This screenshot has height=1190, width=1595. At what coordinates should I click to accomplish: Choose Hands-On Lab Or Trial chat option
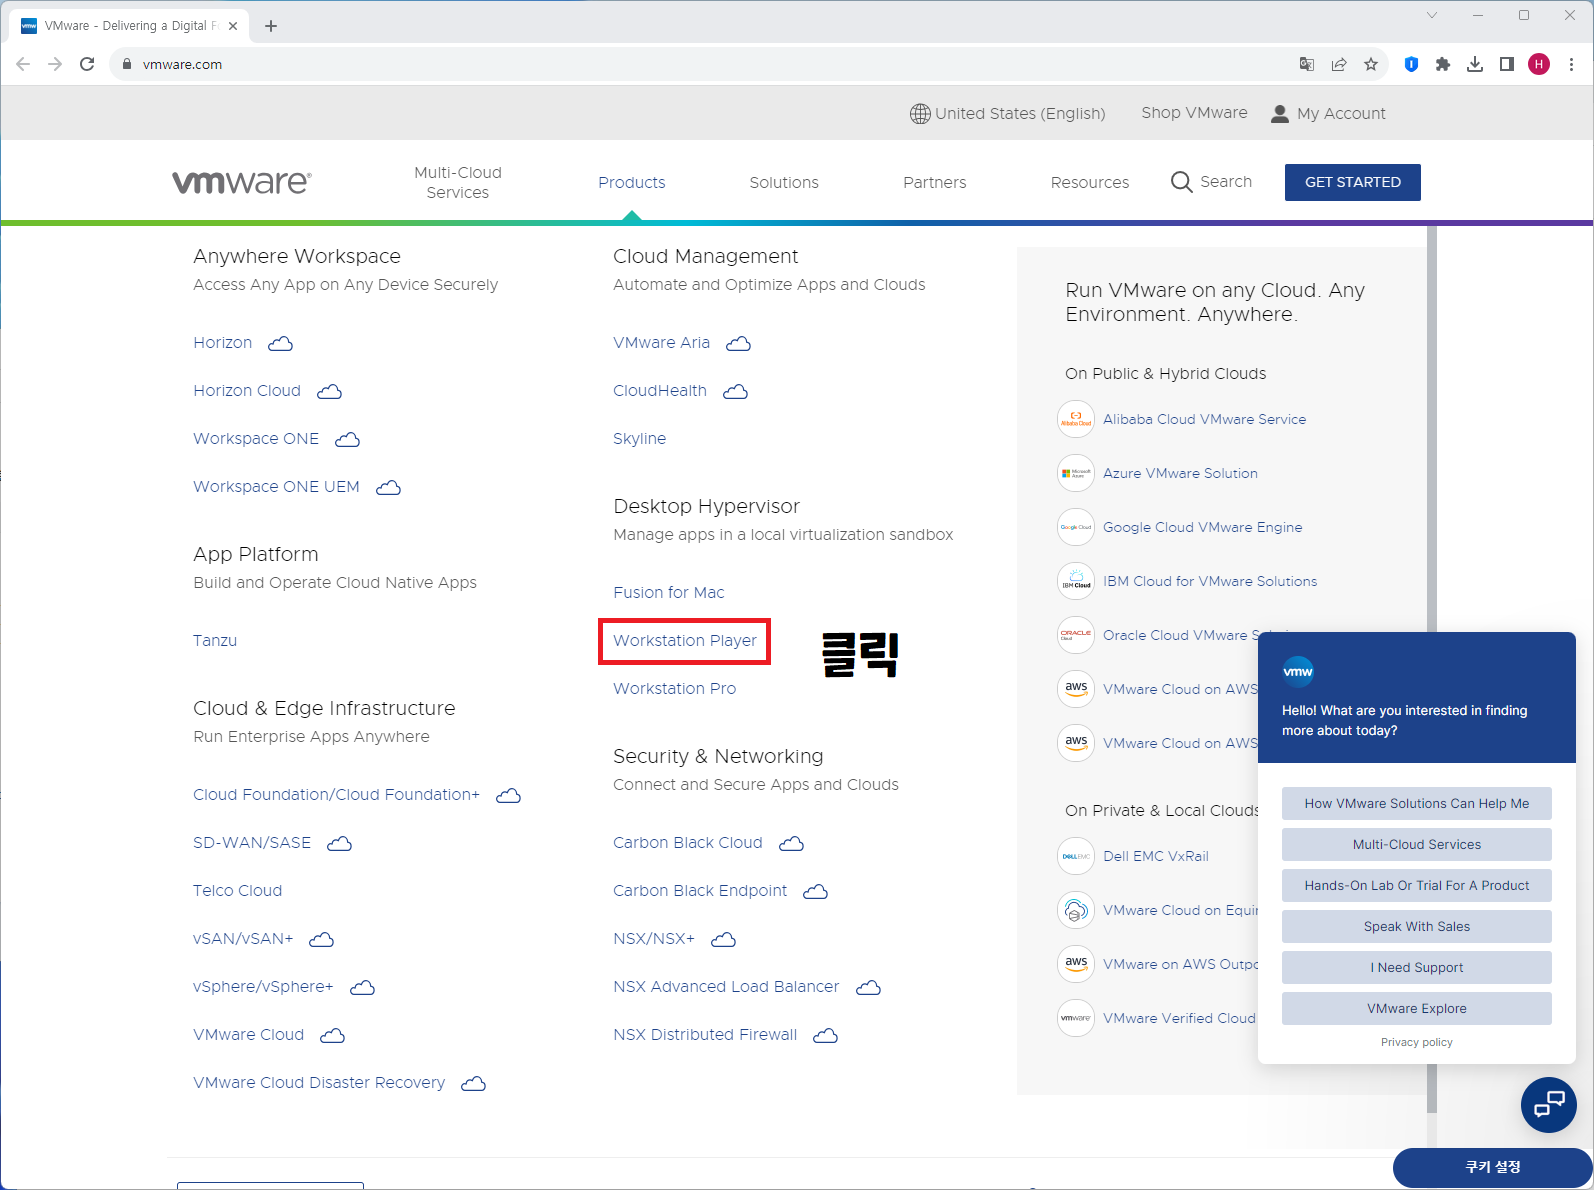click(1417, 886)
